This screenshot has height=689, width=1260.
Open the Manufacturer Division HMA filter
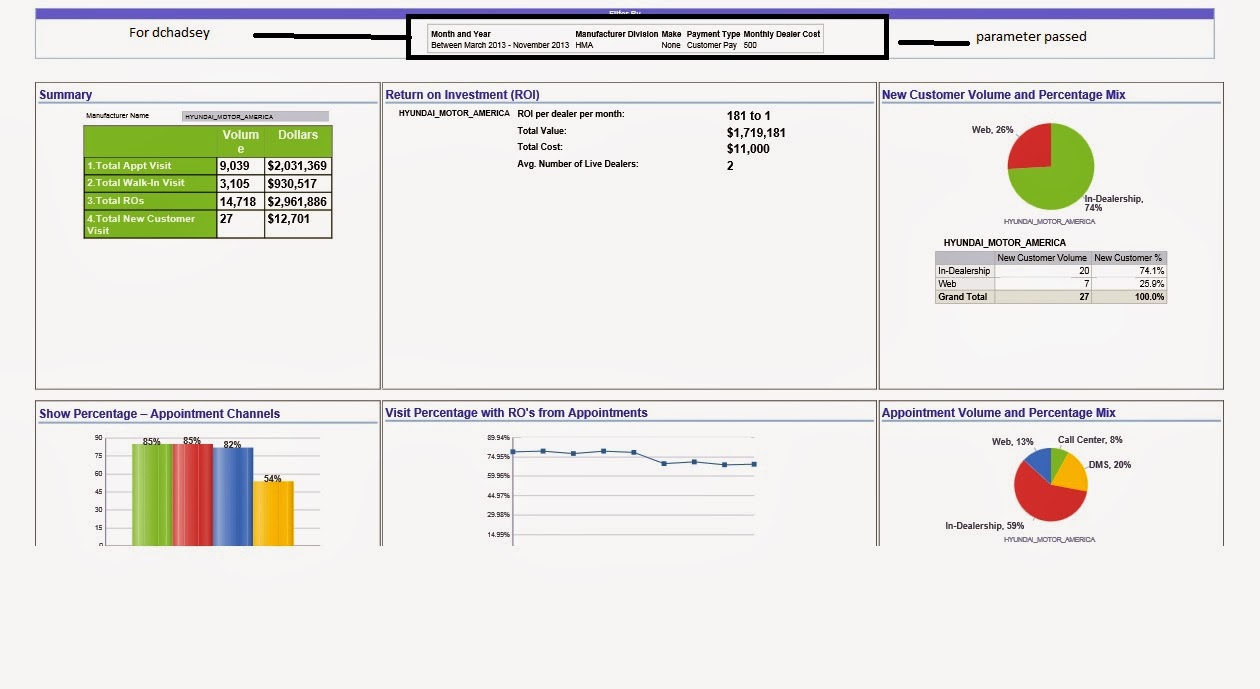(x=585, y=44)
